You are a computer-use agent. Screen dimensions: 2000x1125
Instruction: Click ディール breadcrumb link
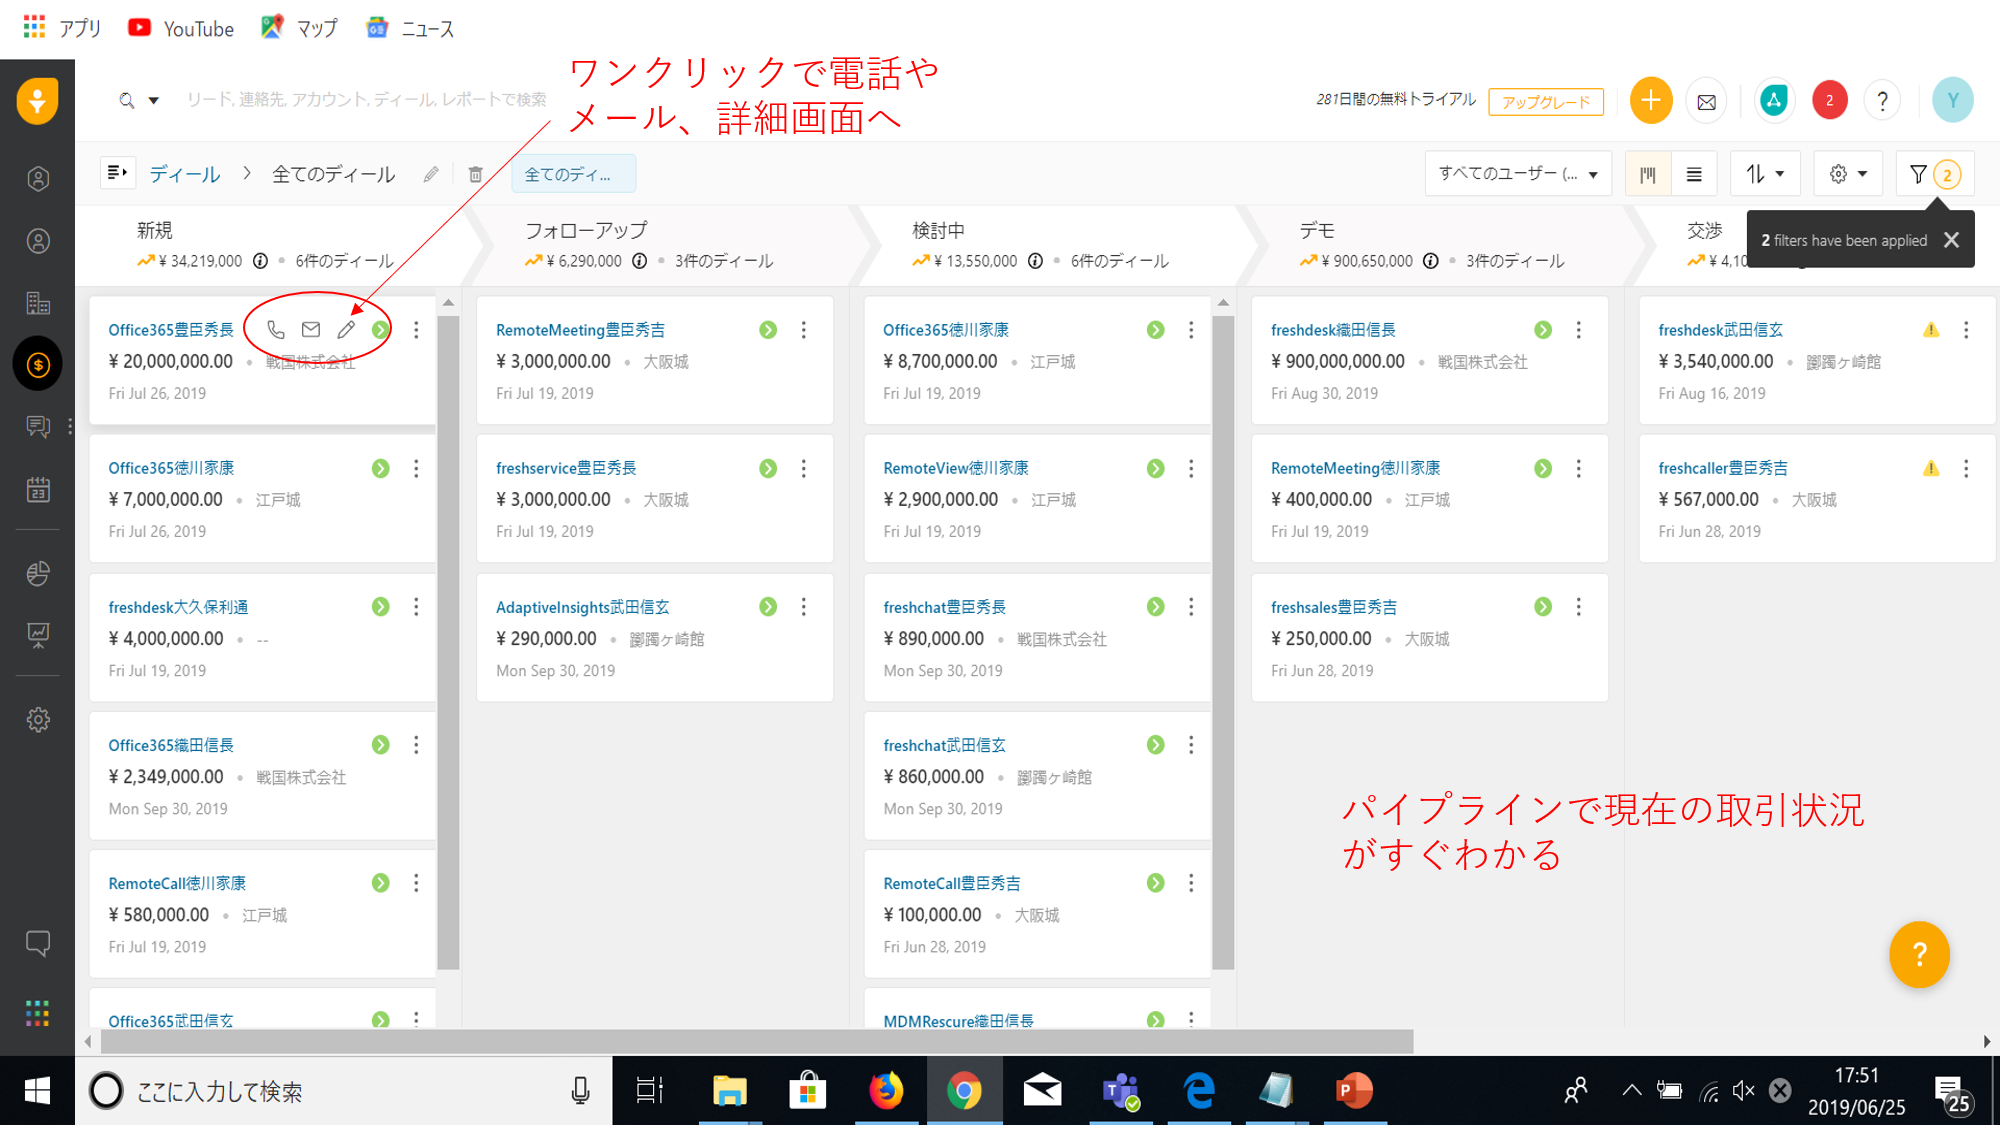pos(185,174)
